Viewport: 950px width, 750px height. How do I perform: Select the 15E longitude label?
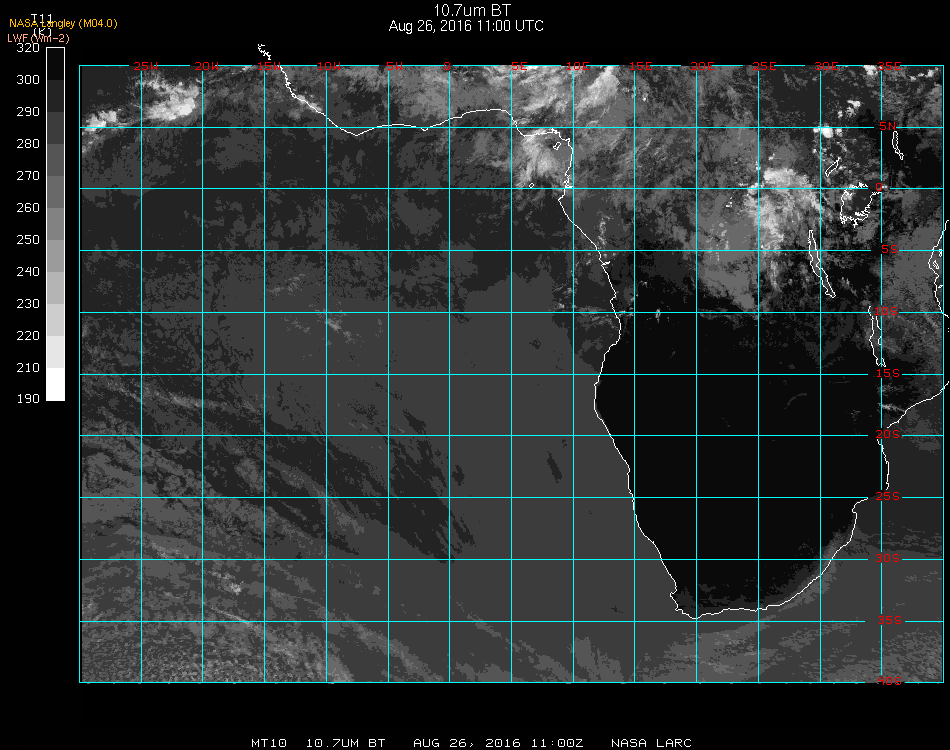(640, 66)
